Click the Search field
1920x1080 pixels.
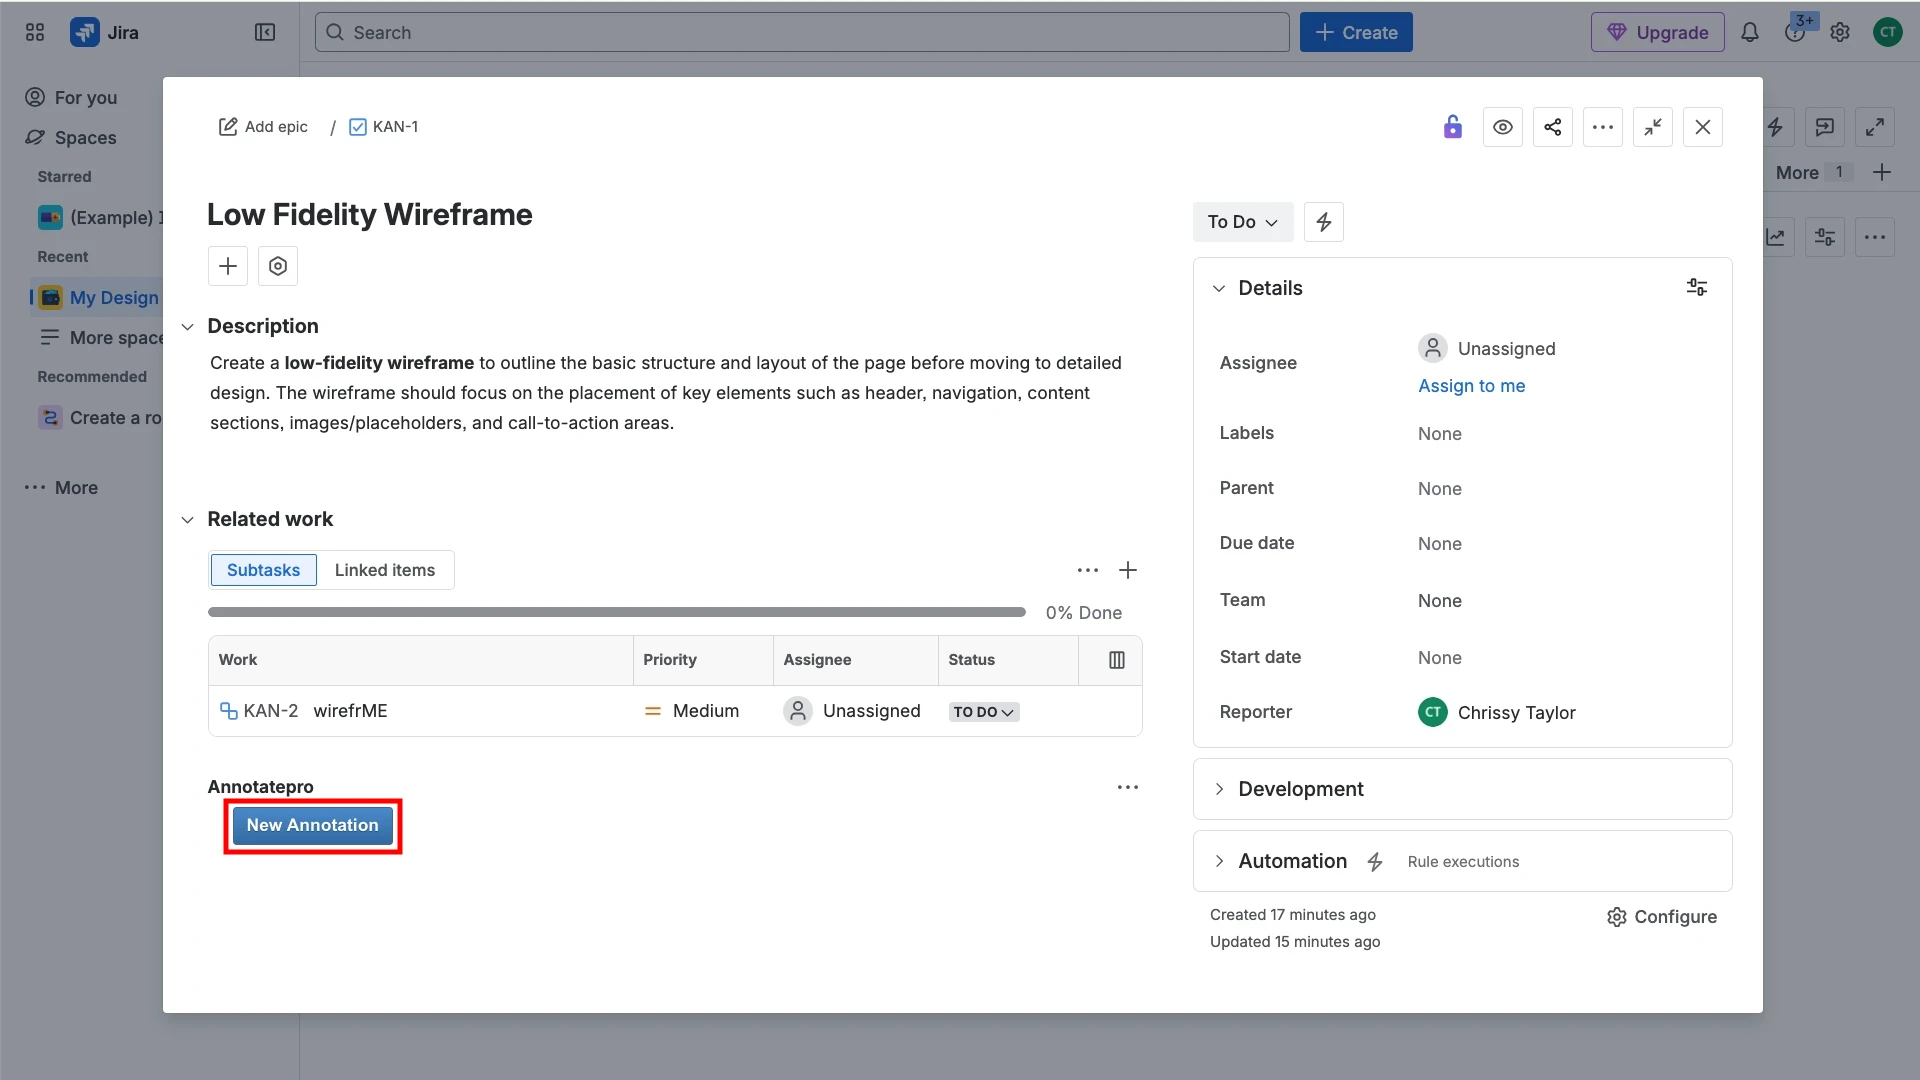[x=800, y=32]
